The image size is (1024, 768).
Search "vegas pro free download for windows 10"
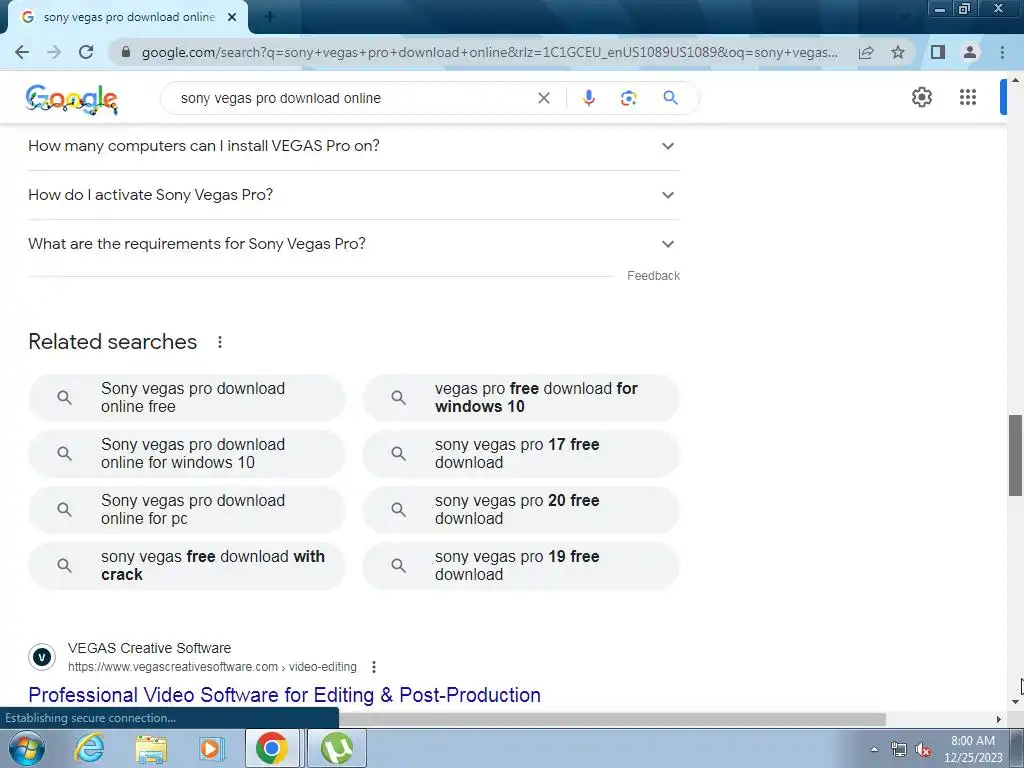click(x=520, y=397)
